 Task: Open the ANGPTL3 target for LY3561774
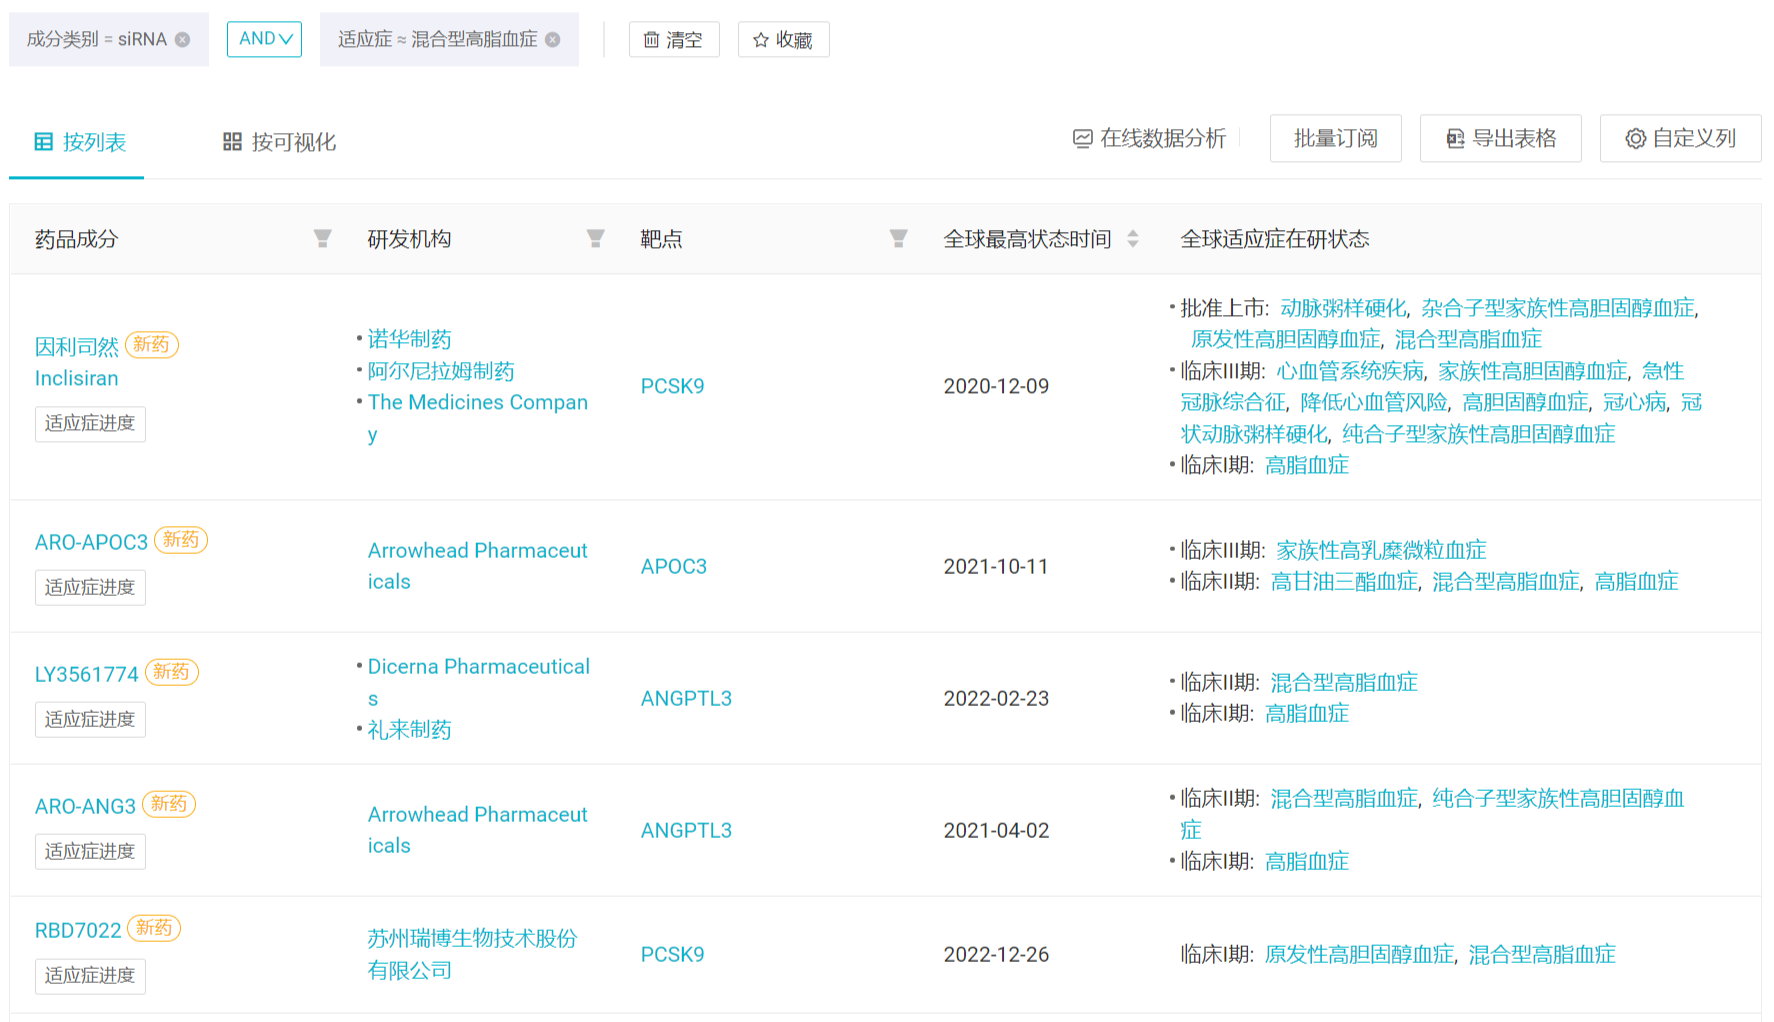686,698
